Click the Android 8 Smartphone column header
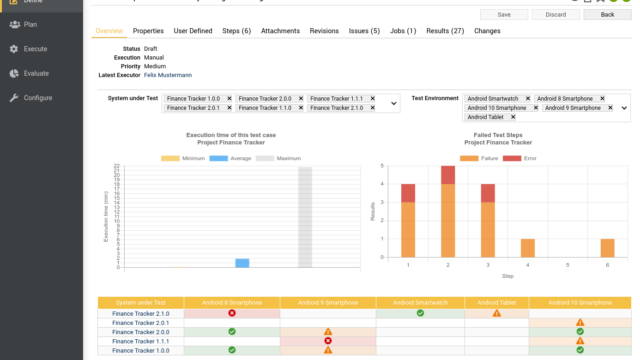The width and height of the screenshot is (640, 360). click(x=232, y=302)
